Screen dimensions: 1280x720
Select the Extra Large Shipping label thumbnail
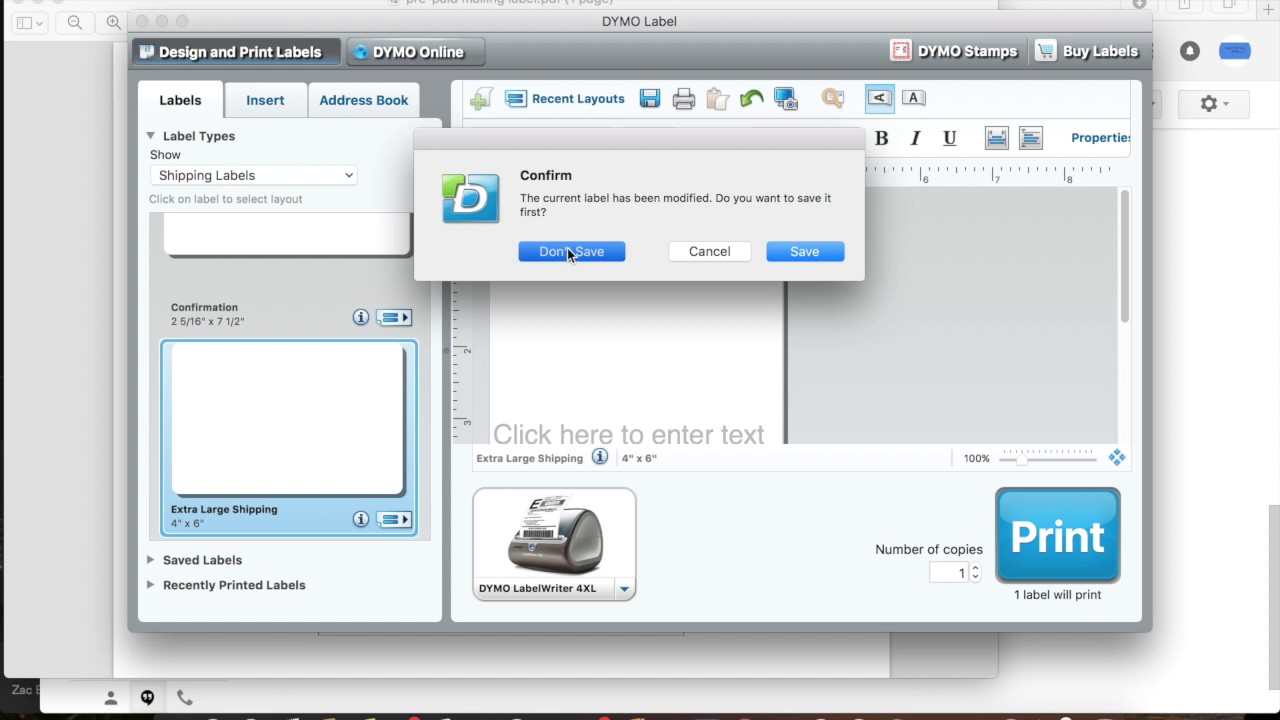(x=288, y=420)
